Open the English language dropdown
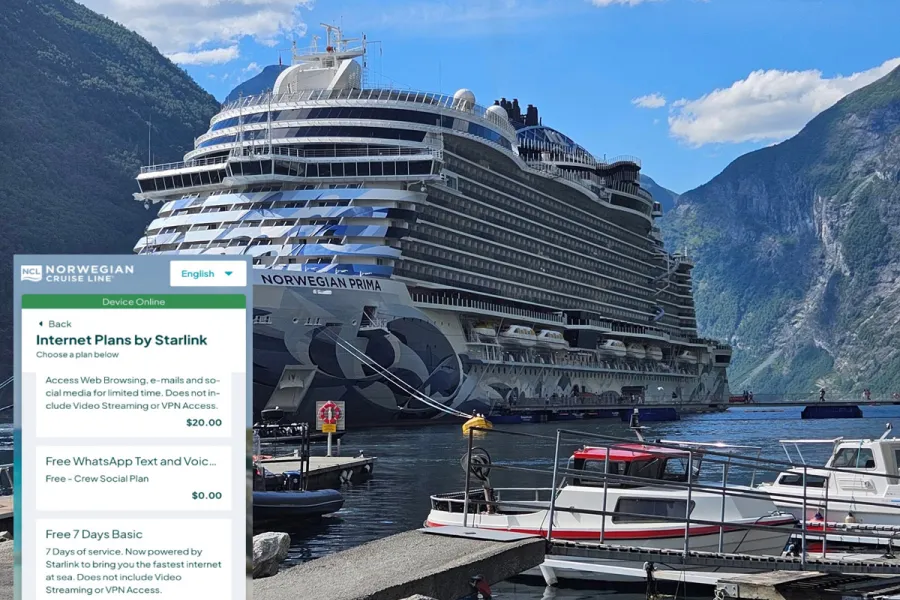Viewport: 900px width, 600px height. [208, 273]
